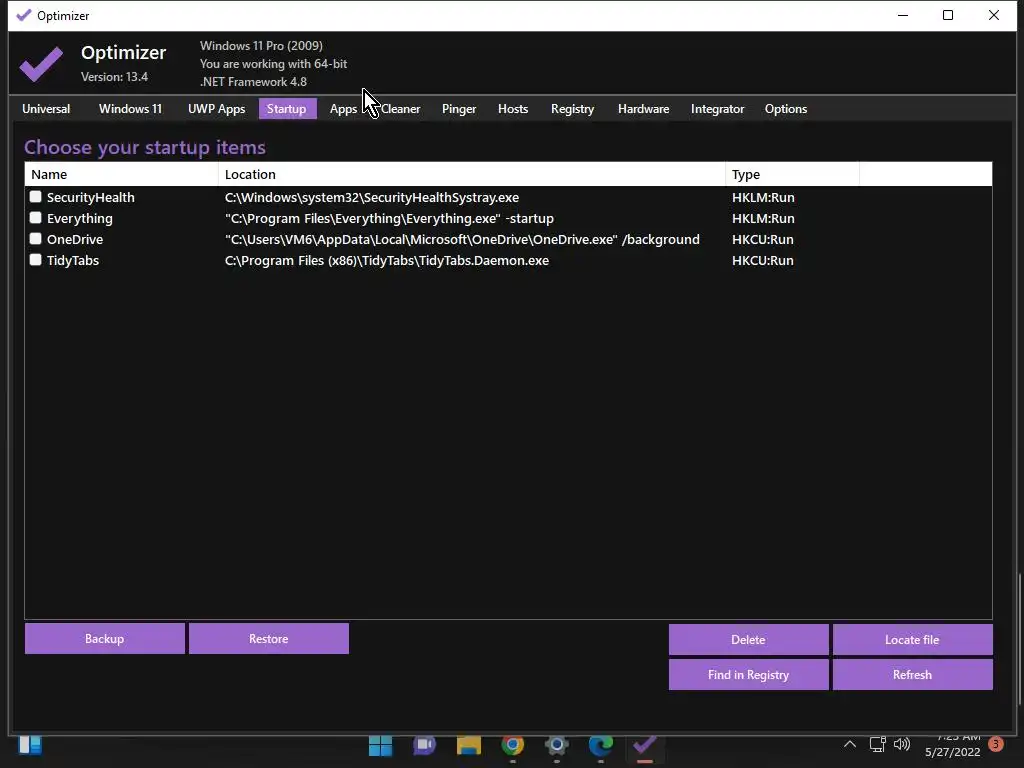Sort by the Location column header

click(x=472, y=174)
